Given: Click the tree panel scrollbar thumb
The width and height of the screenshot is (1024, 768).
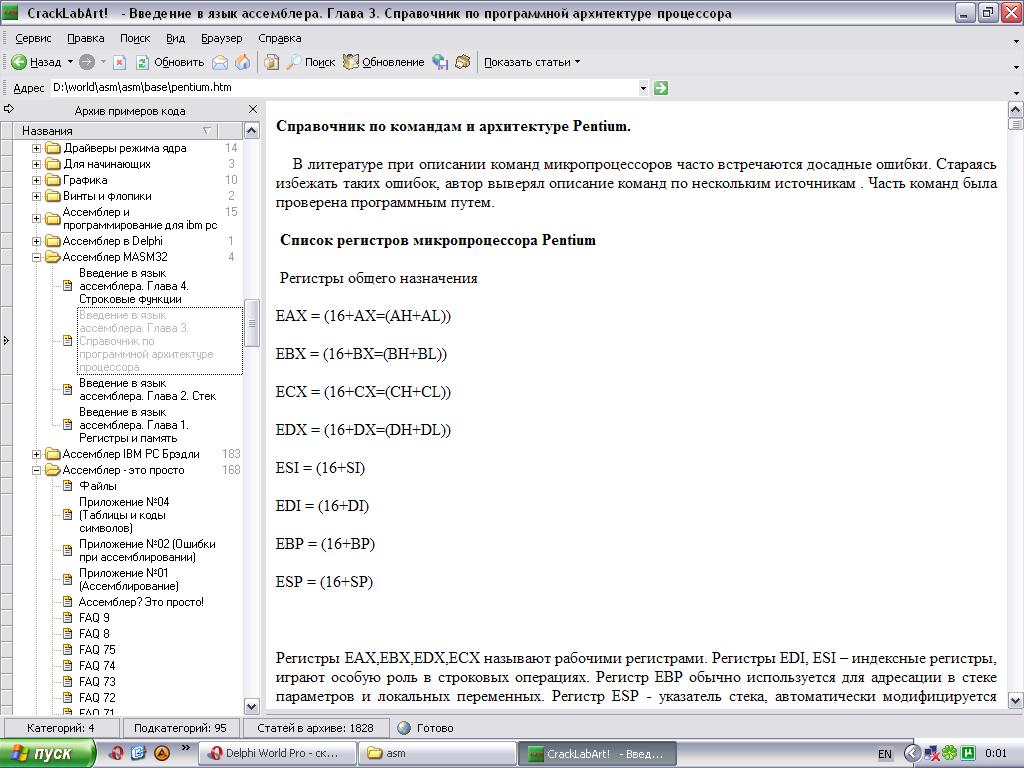Looking at the screenshot, I should 251,323.
